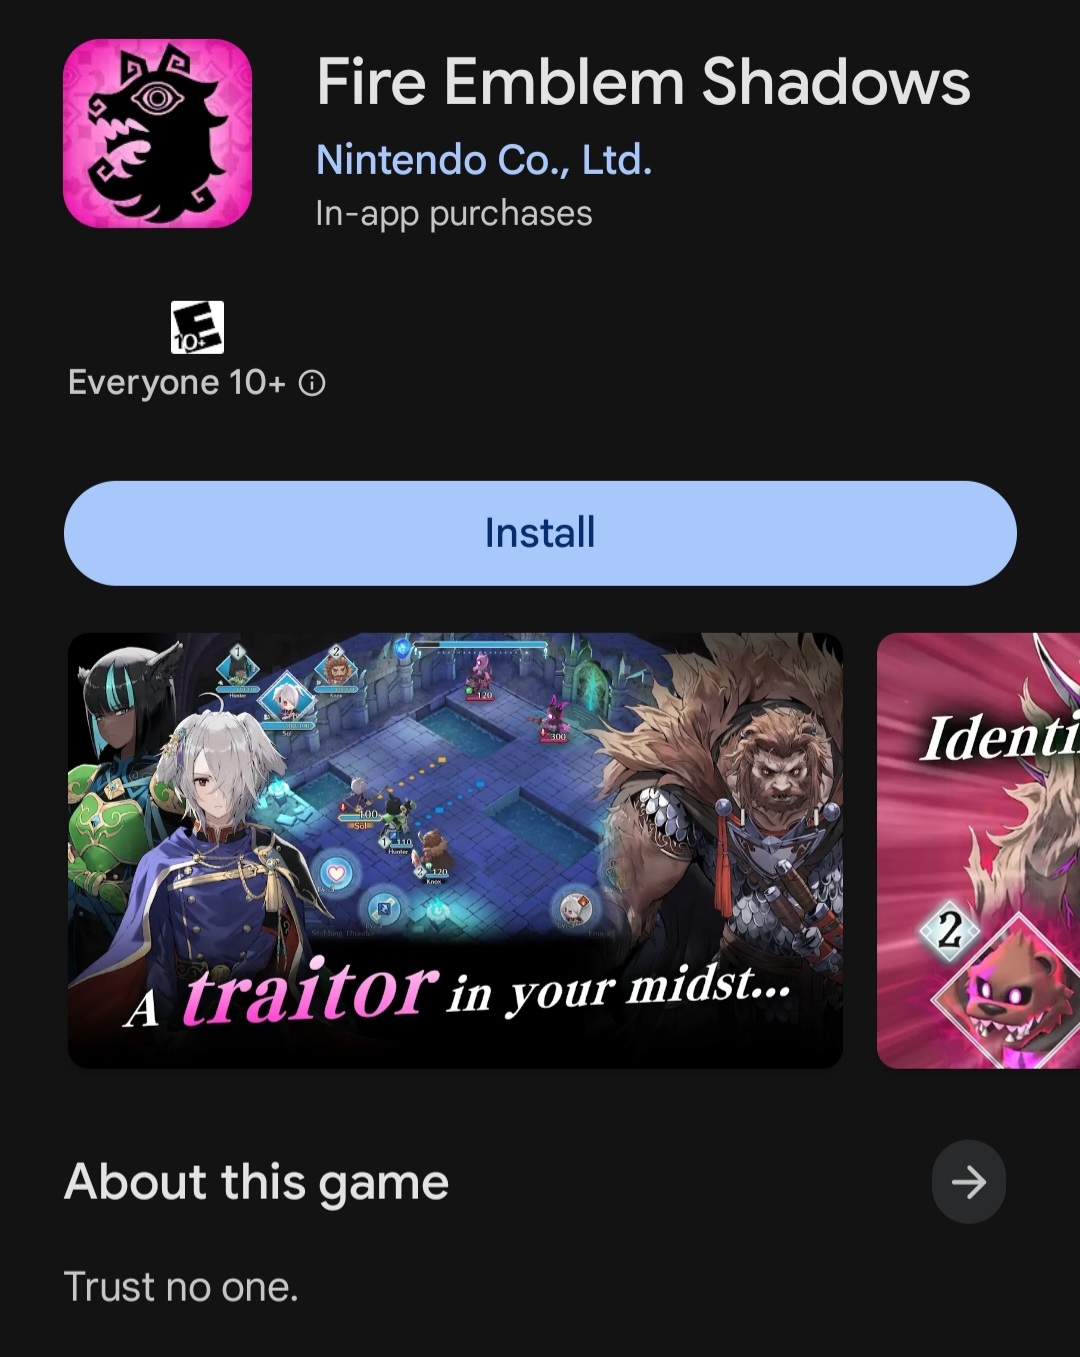Tap the "Everyone 10+" rating text
Screen dimensions: 1080x1357
coord(177,383)
